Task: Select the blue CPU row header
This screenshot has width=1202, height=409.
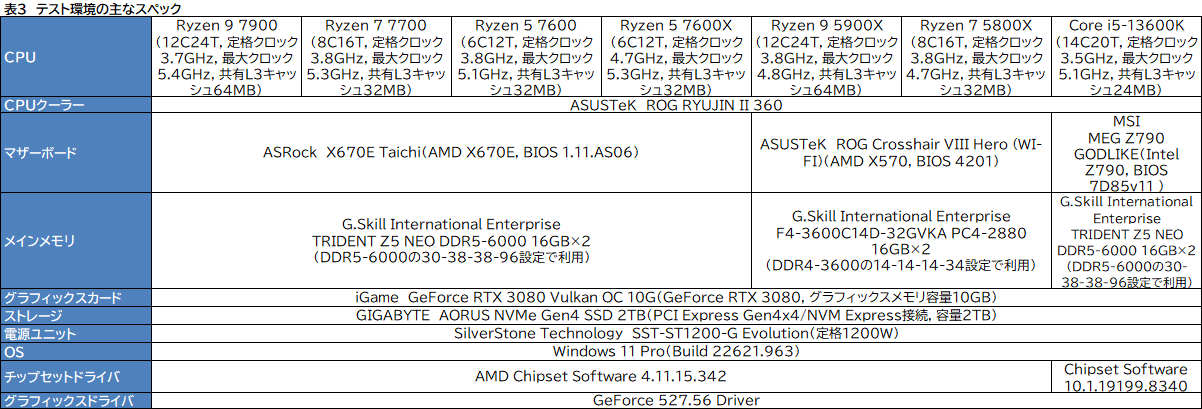Action: 75,57
